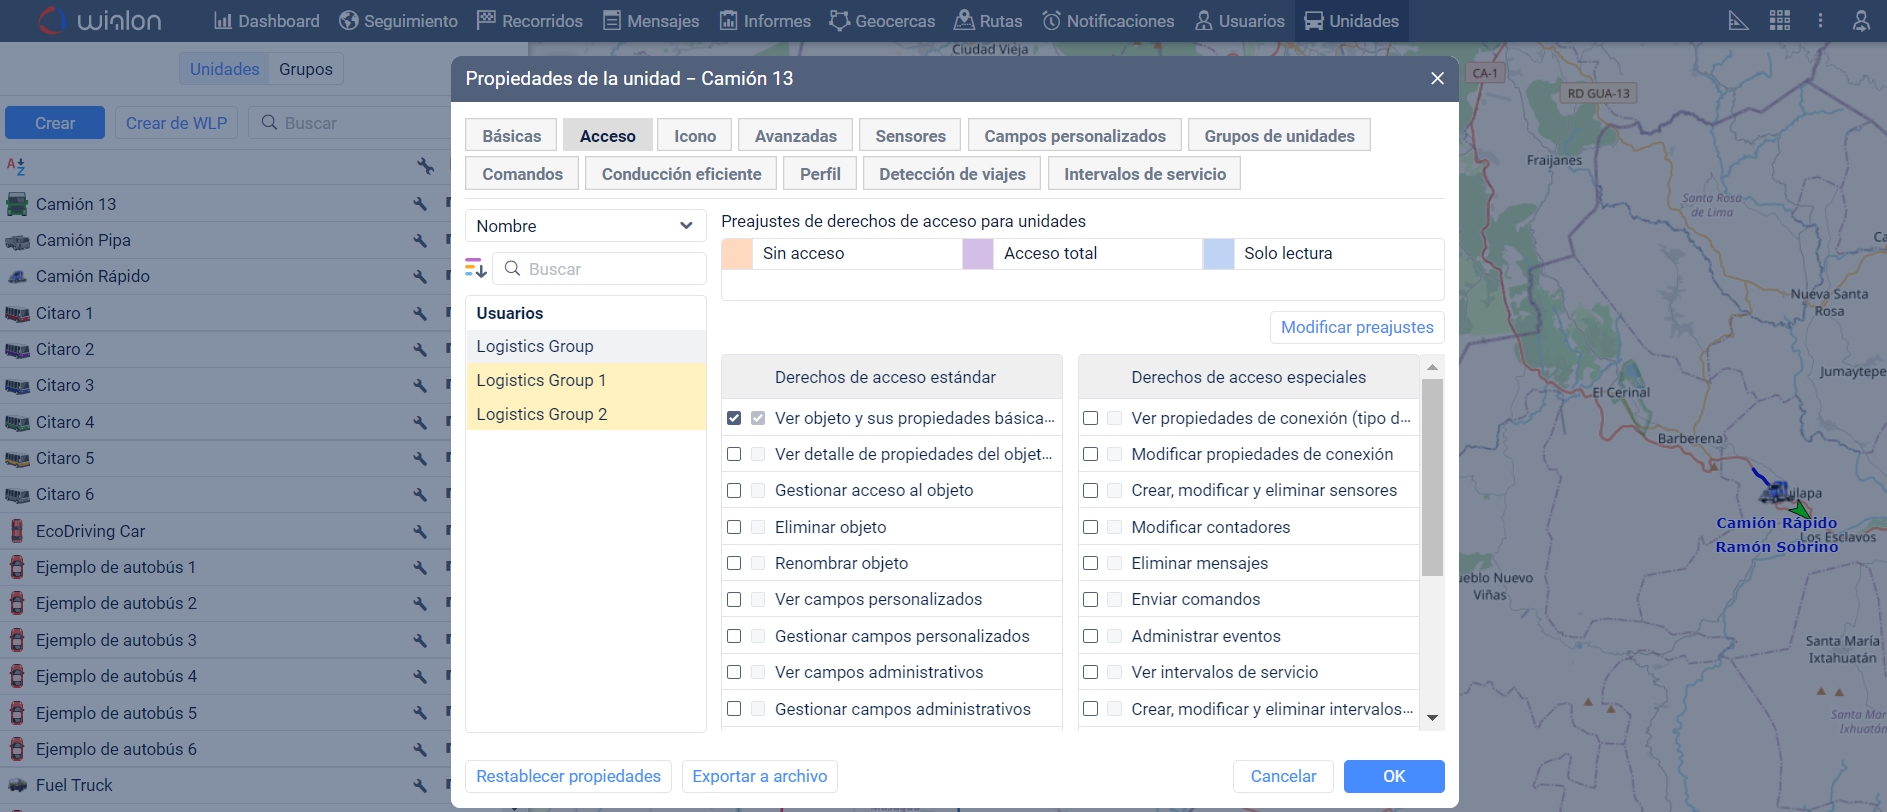
Task: Click the Modificar preajustes button
Action: (1356, 327)
